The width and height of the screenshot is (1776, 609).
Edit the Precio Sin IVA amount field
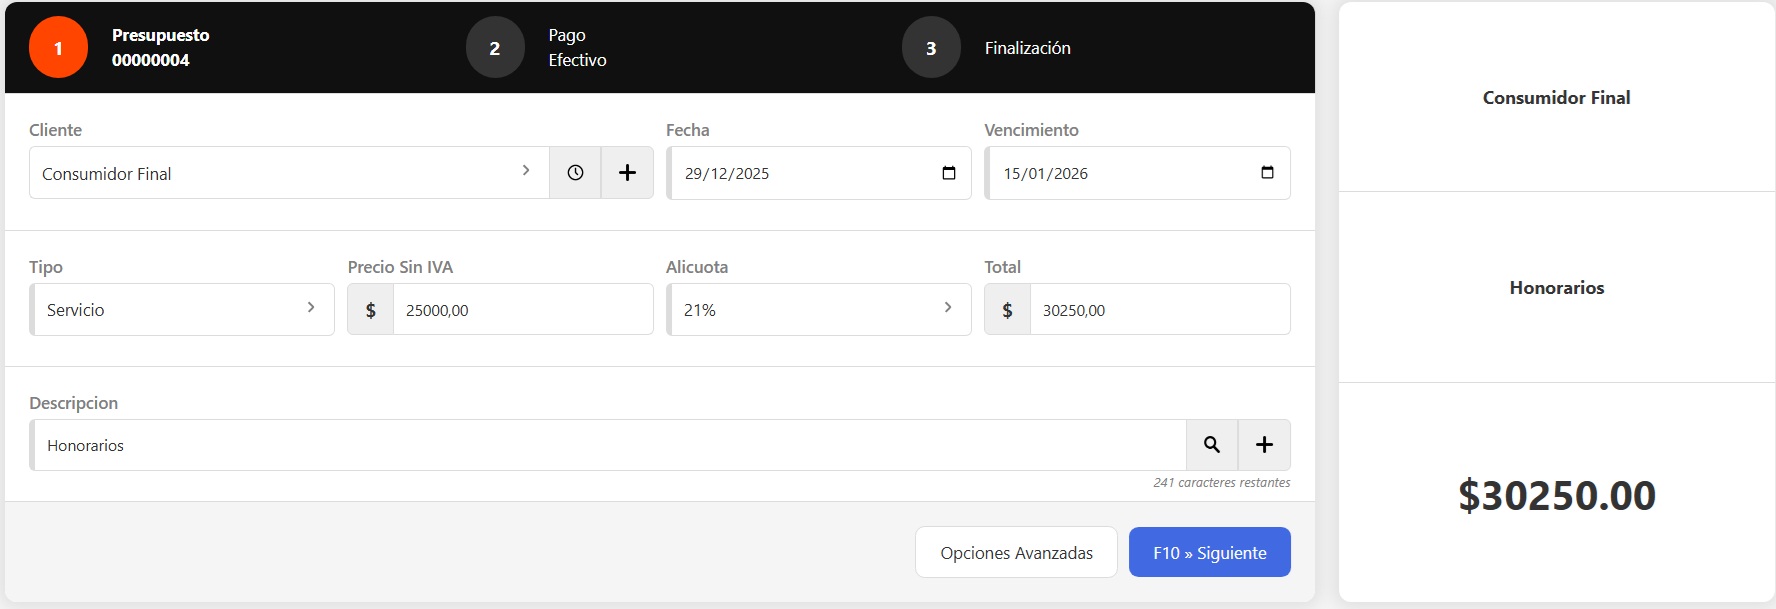(x=522, y=310)
